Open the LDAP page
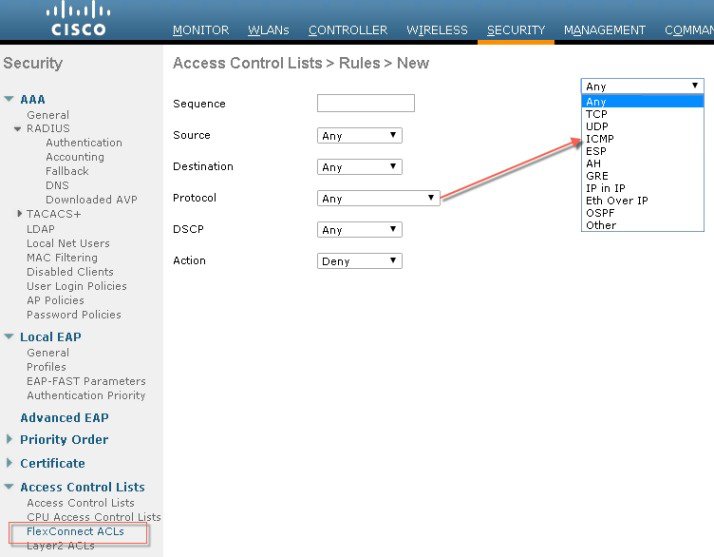 (x=40, y=229)
